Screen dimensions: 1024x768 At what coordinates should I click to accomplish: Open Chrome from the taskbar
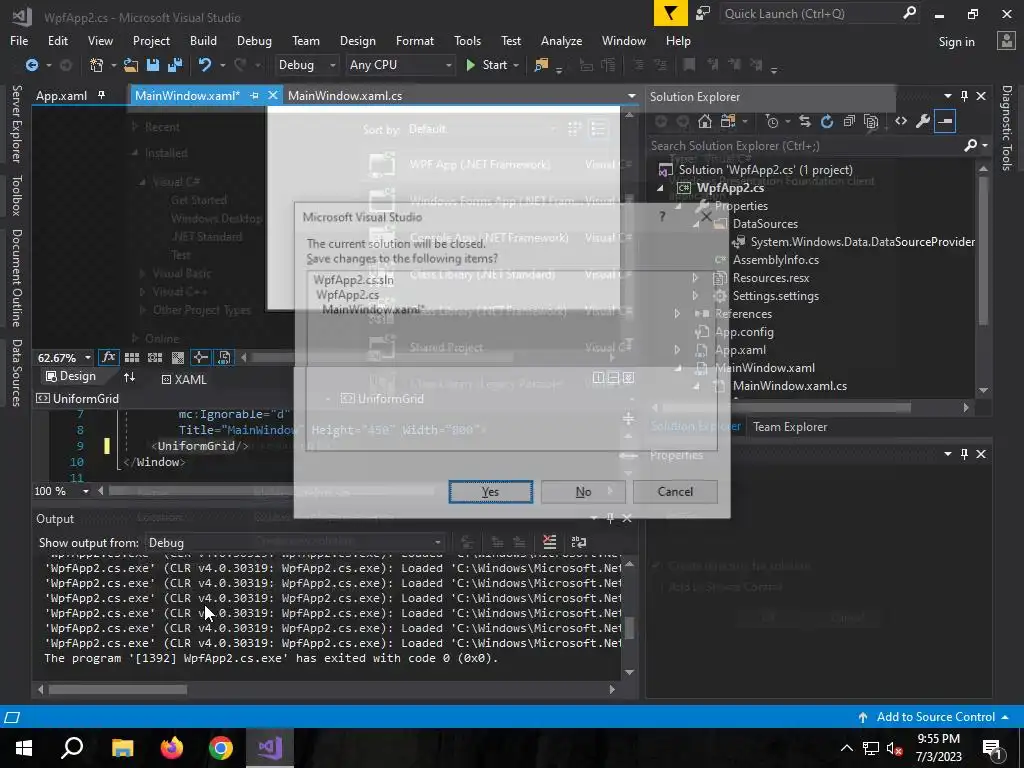tap(221, 748)
